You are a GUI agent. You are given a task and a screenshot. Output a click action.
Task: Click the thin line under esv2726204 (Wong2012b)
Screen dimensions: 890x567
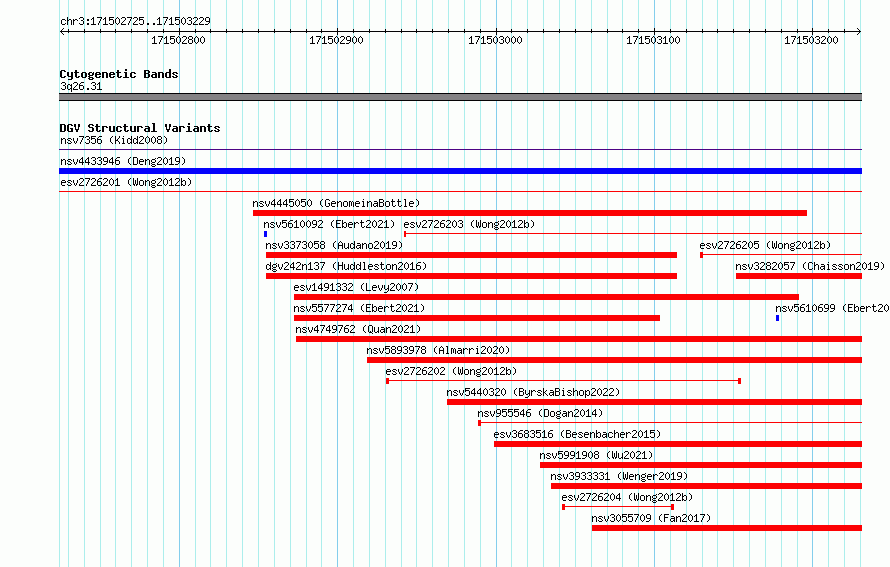618,507
